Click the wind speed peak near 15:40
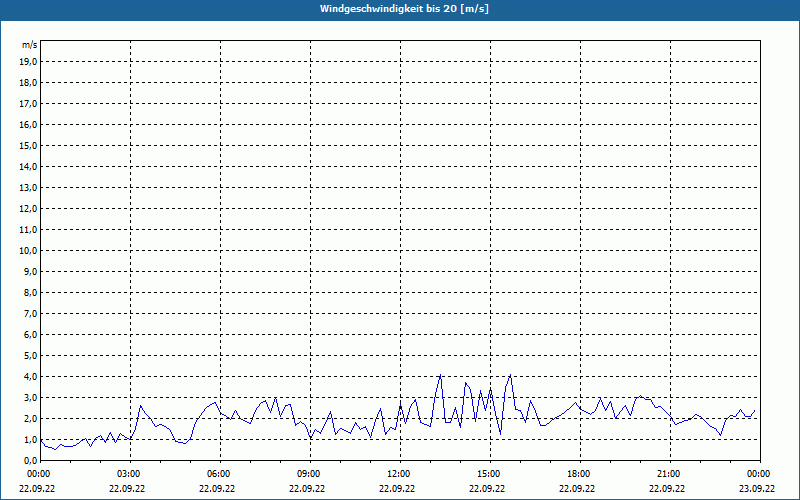 click(x=510, y=376)
